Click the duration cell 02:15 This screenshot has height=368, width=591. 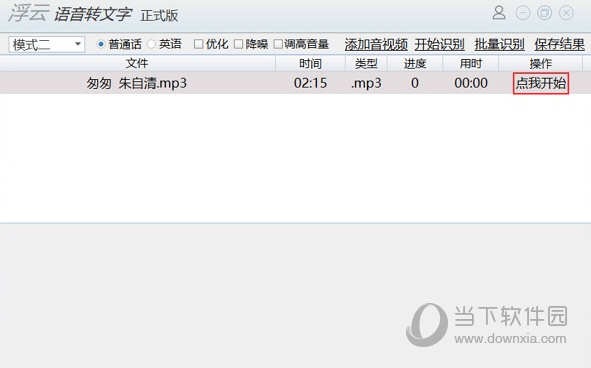click(311, 83)
